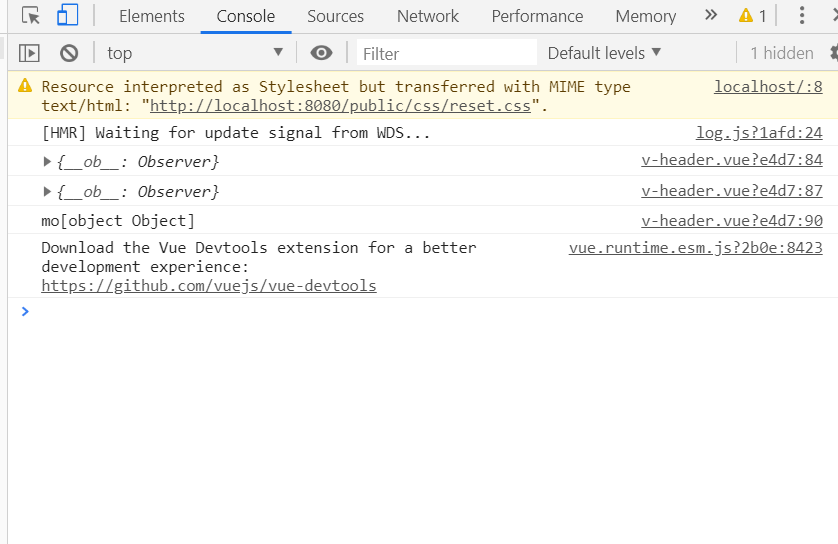Screen dimensions: 838x544
Task: Click the console input prompt line
Action: tap(428, 311)
